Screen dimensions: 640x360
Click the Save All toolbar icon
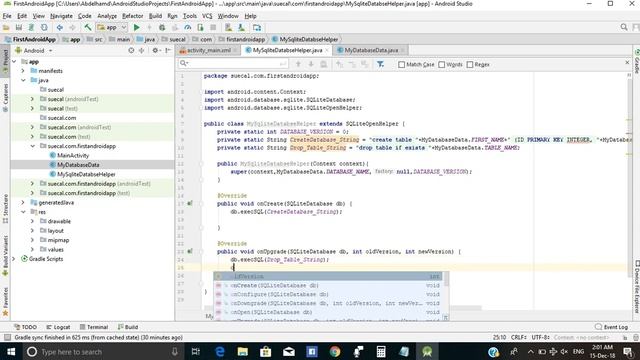tap(19, 27)
